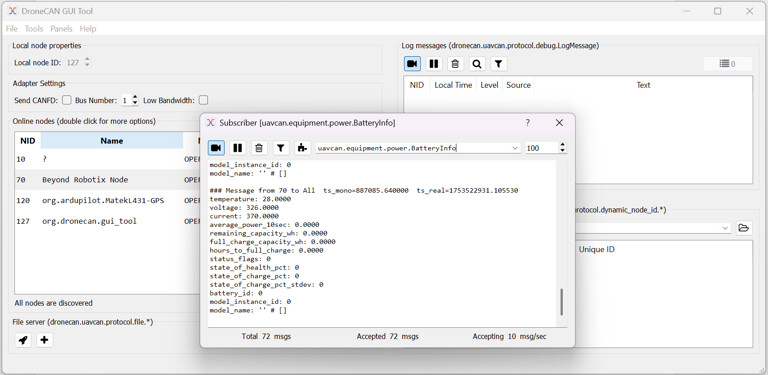Sort online nodes by Name header
The image size is (768, 375).
click(112, 141)
